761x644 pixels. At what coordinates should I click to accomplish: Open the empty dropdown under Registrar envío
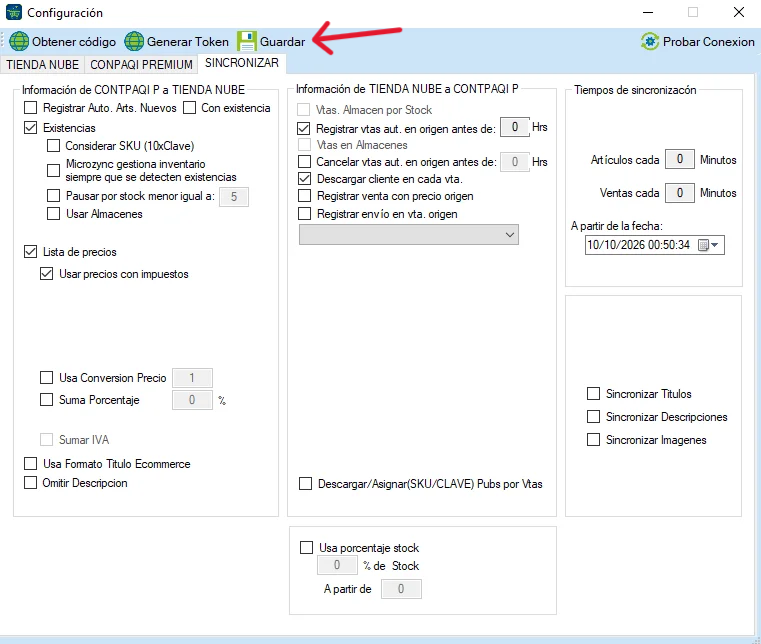pos(409,234)
